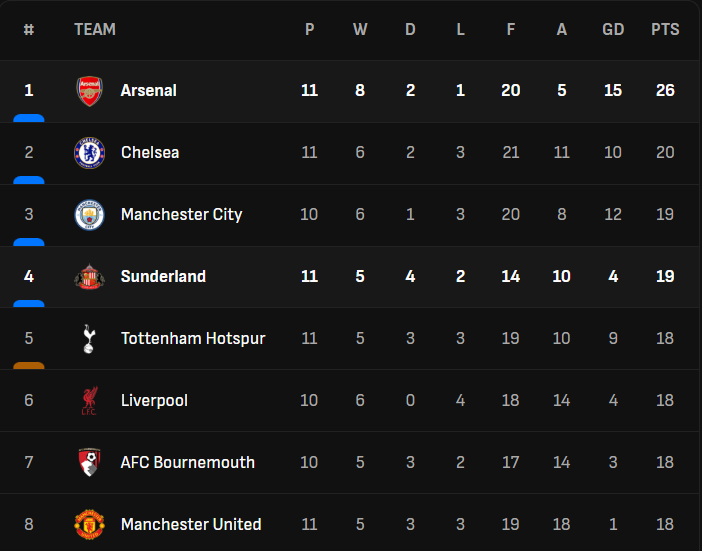Click the orange marker under position 5
Viewport: 702px width, 551px height.
point(29,365)
